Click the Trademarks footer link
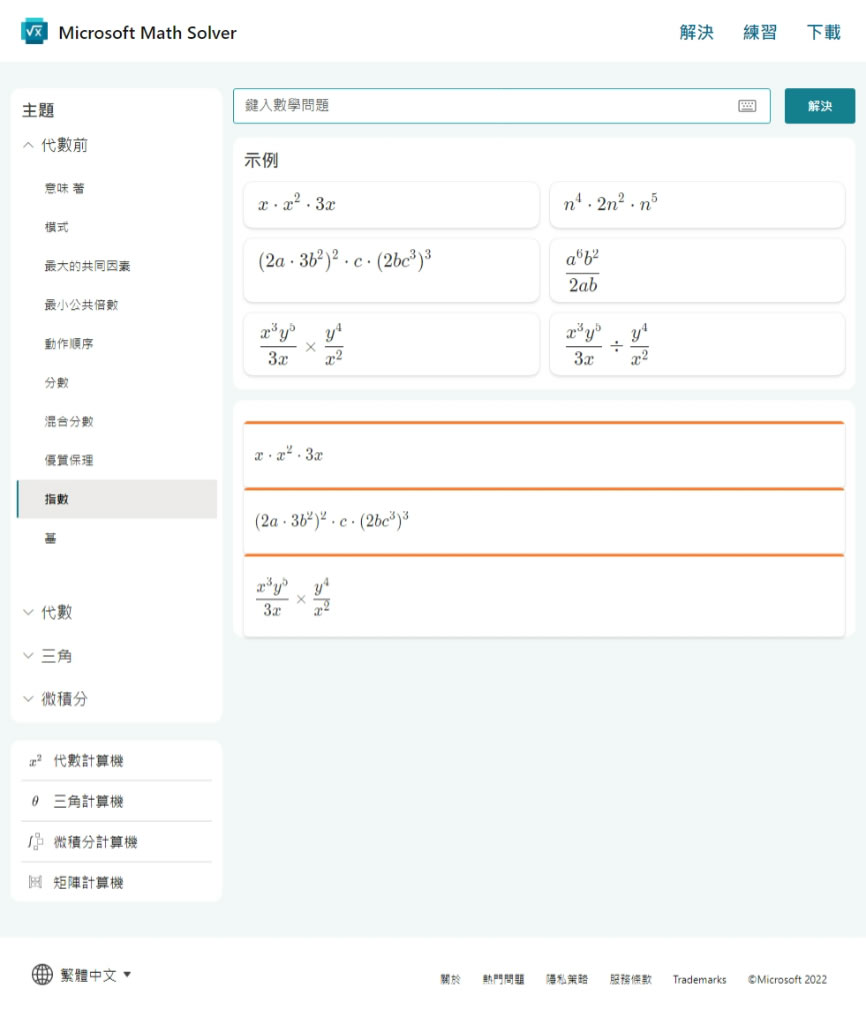The height and width of the screenshot is (1010, 866). point(699,979)
